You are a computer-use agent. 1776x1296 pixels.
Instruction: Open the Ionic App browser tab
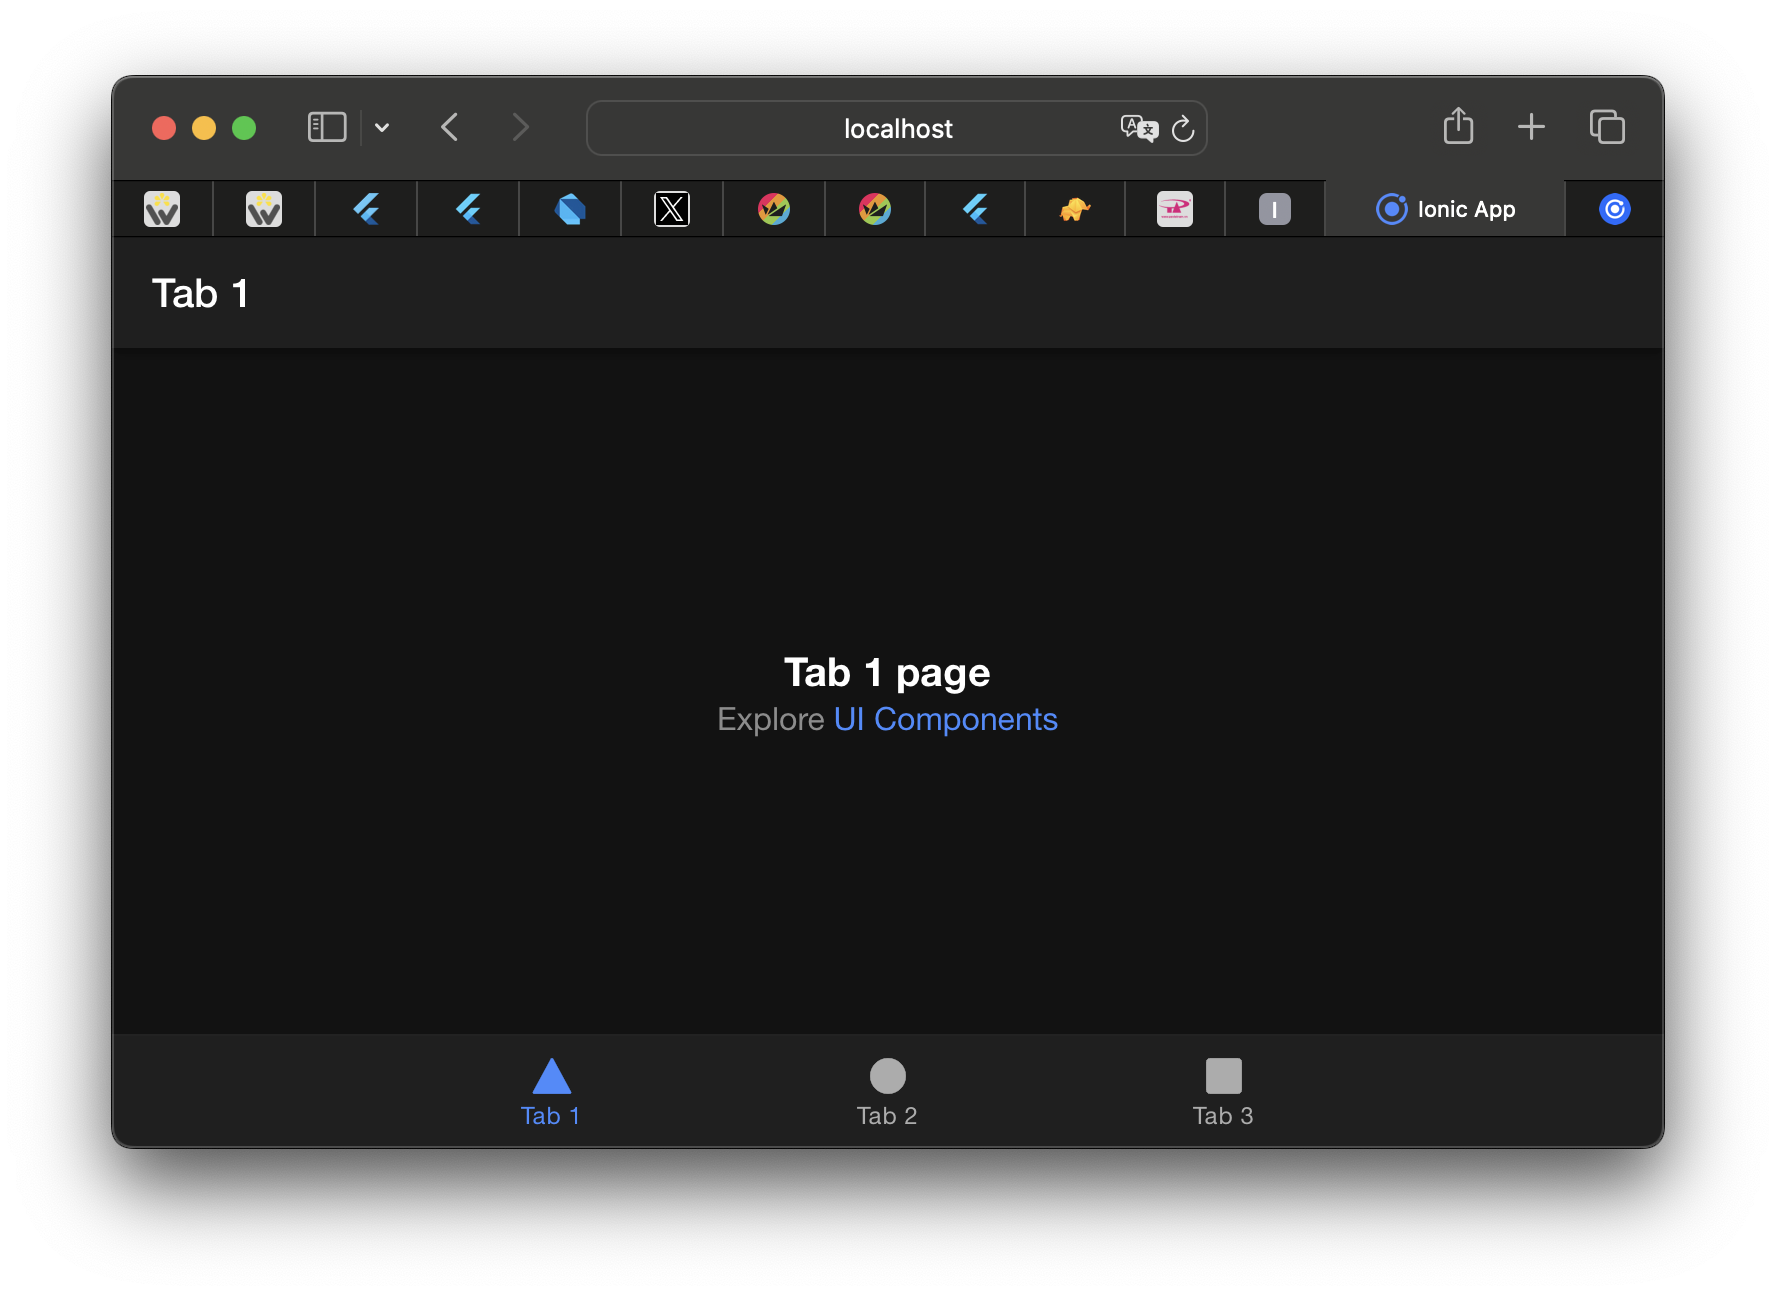[1445, 209]
